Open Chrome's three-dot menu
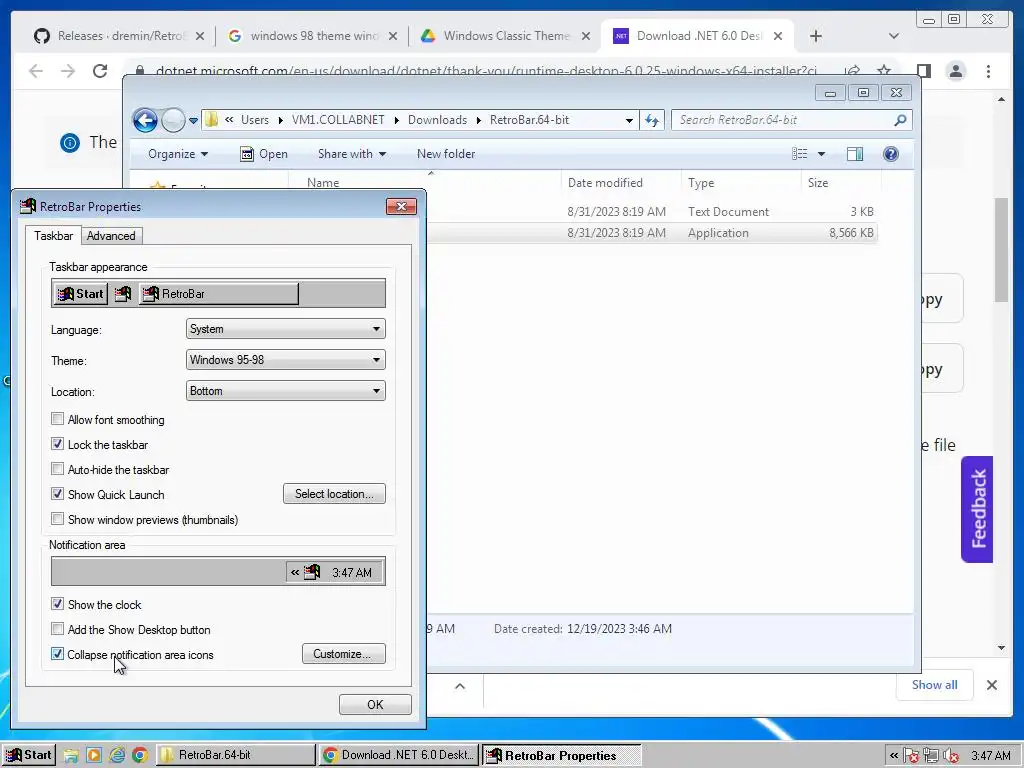Screen dimensions: 1024x768 (x=988, y=71)
